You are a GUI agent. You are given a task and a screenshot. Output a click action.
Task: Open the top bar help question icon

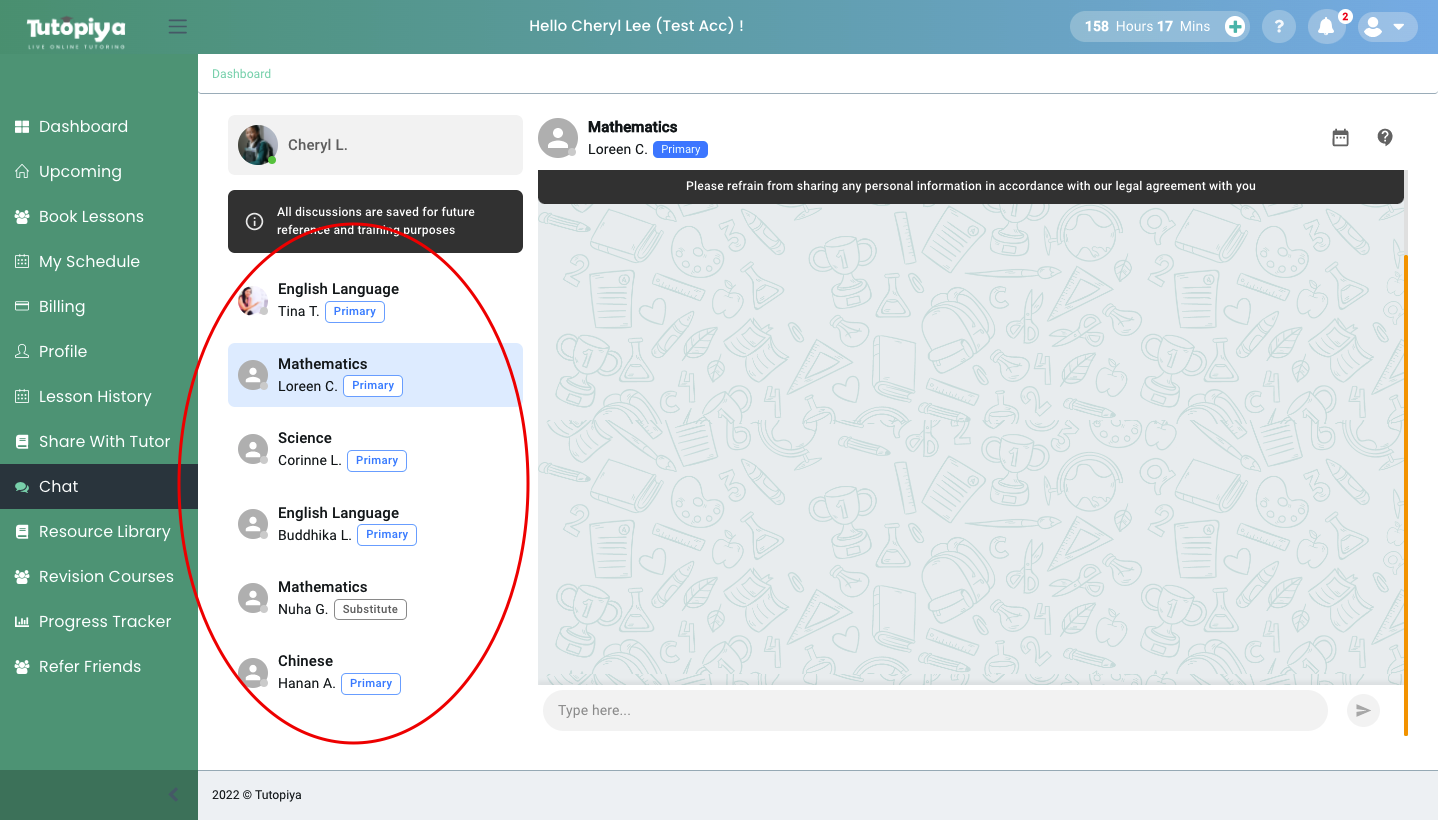(1279, 27)
